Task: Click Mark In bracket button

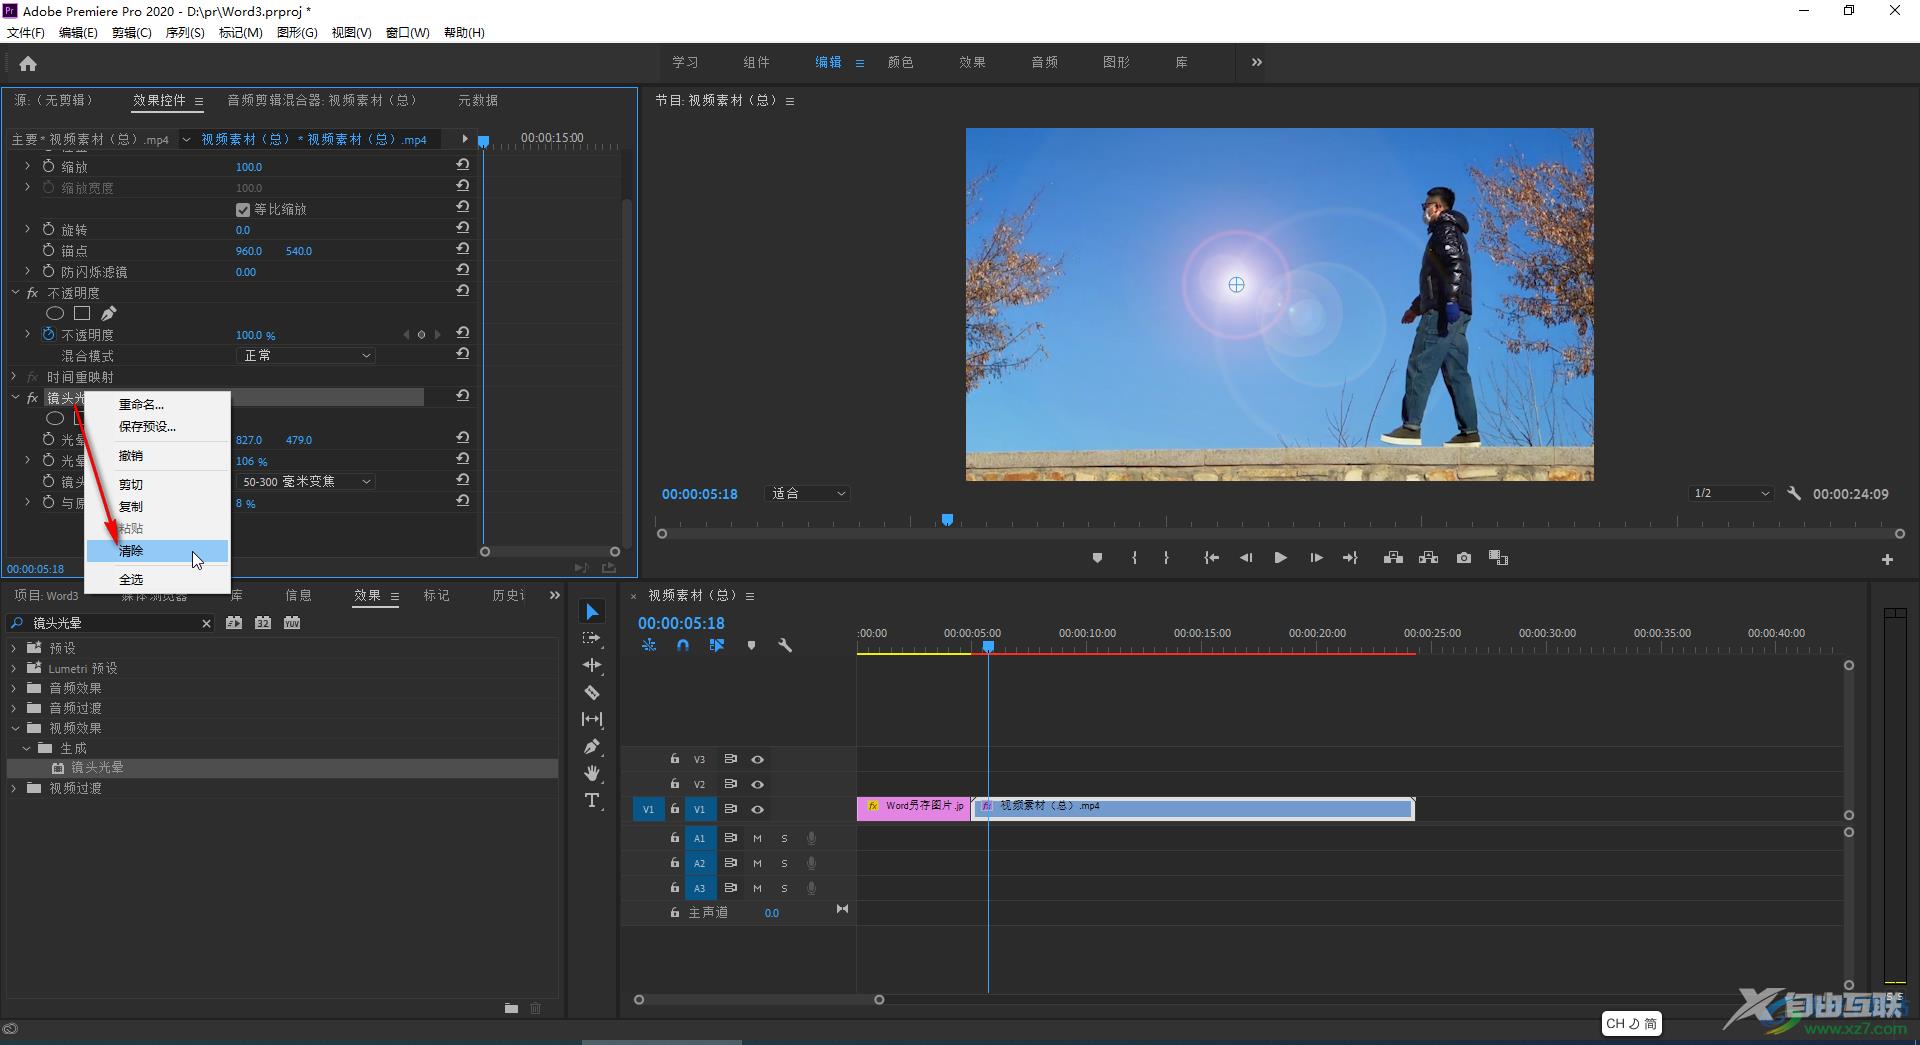Action: point(1134,558)
